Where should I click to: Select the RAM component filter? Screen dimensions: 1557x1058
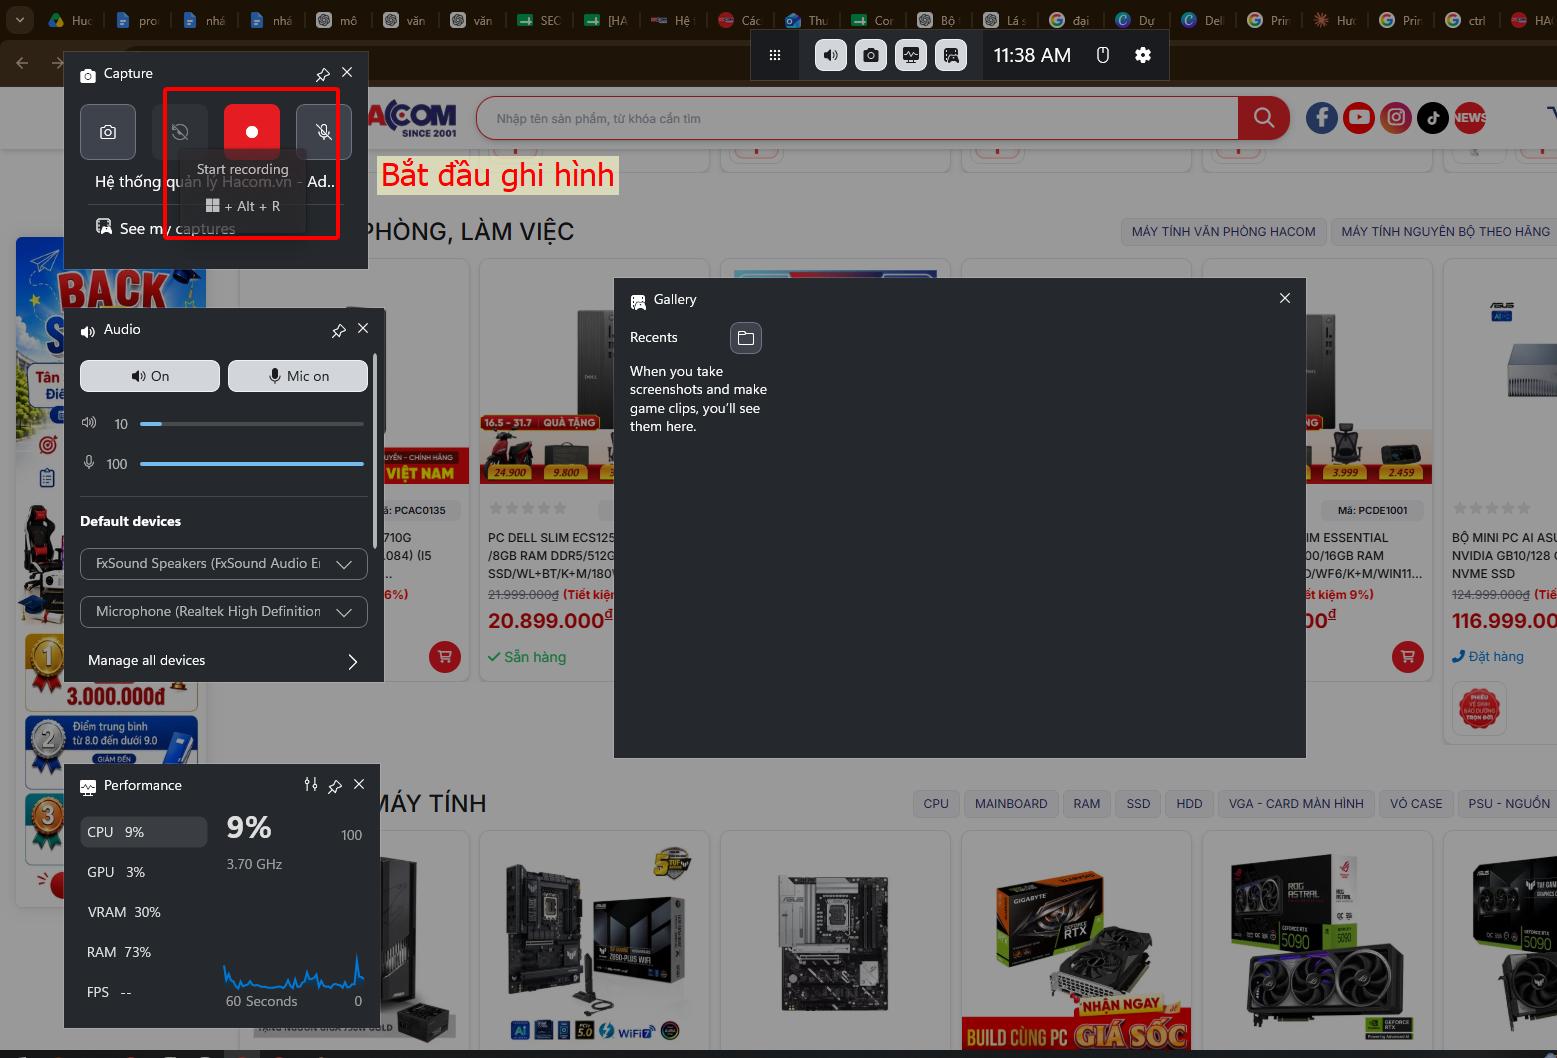(x=1087, y=804)
